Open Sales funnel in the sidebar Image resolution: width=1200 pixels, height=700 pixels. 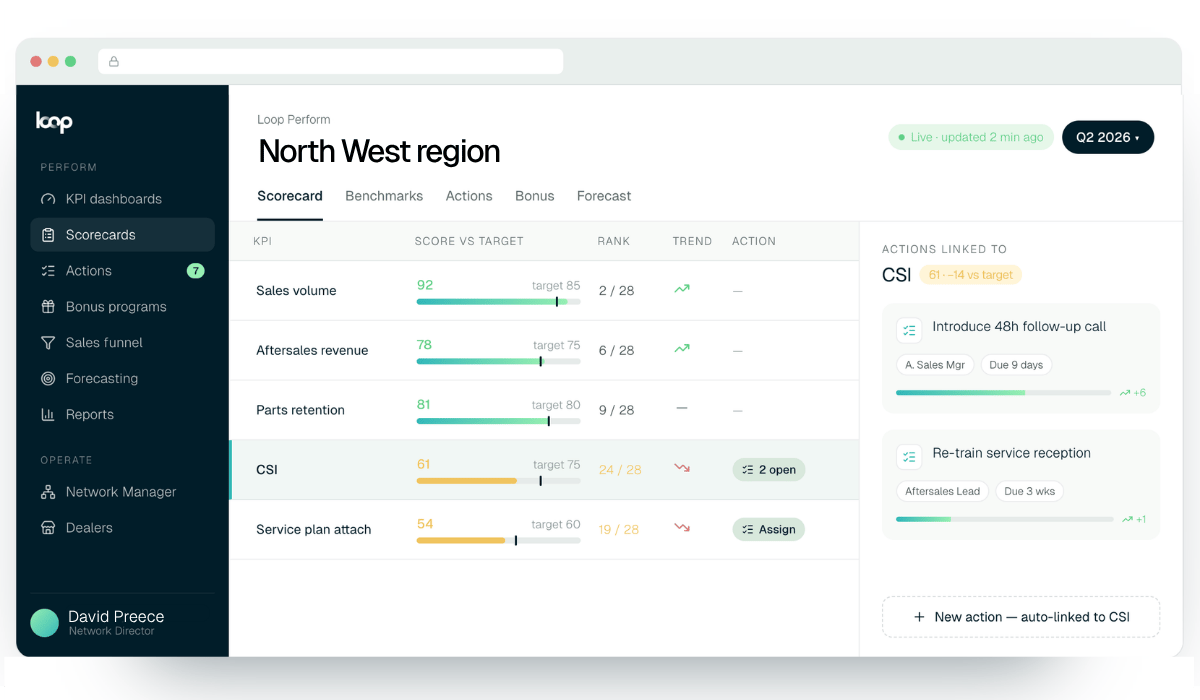pyautogui.click(x=122, y=343)
